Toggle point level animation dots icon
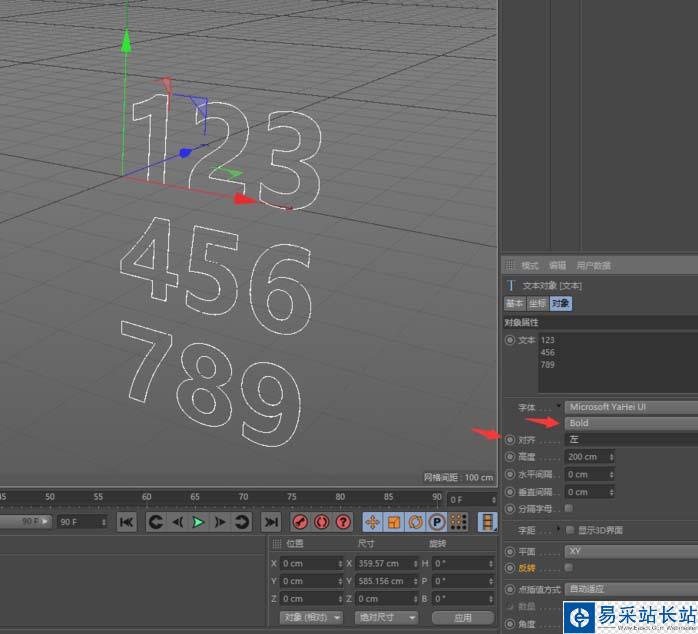 point(458,522)
